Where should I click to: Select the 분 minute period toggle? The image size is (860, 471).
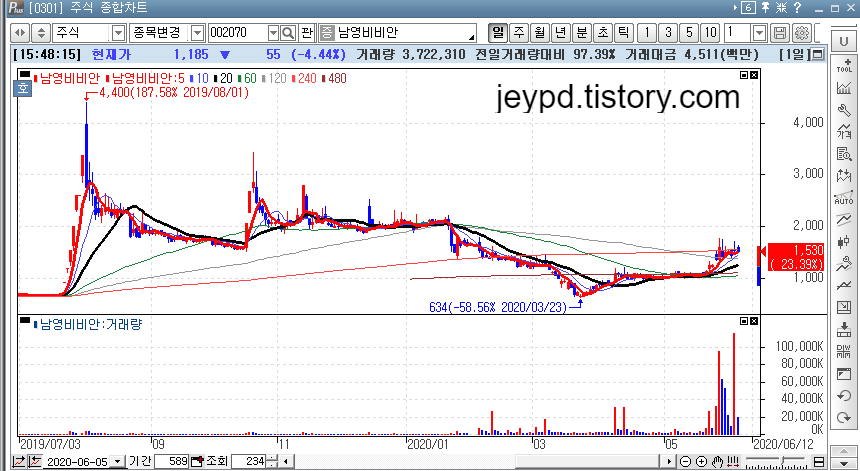pos(581,33)
